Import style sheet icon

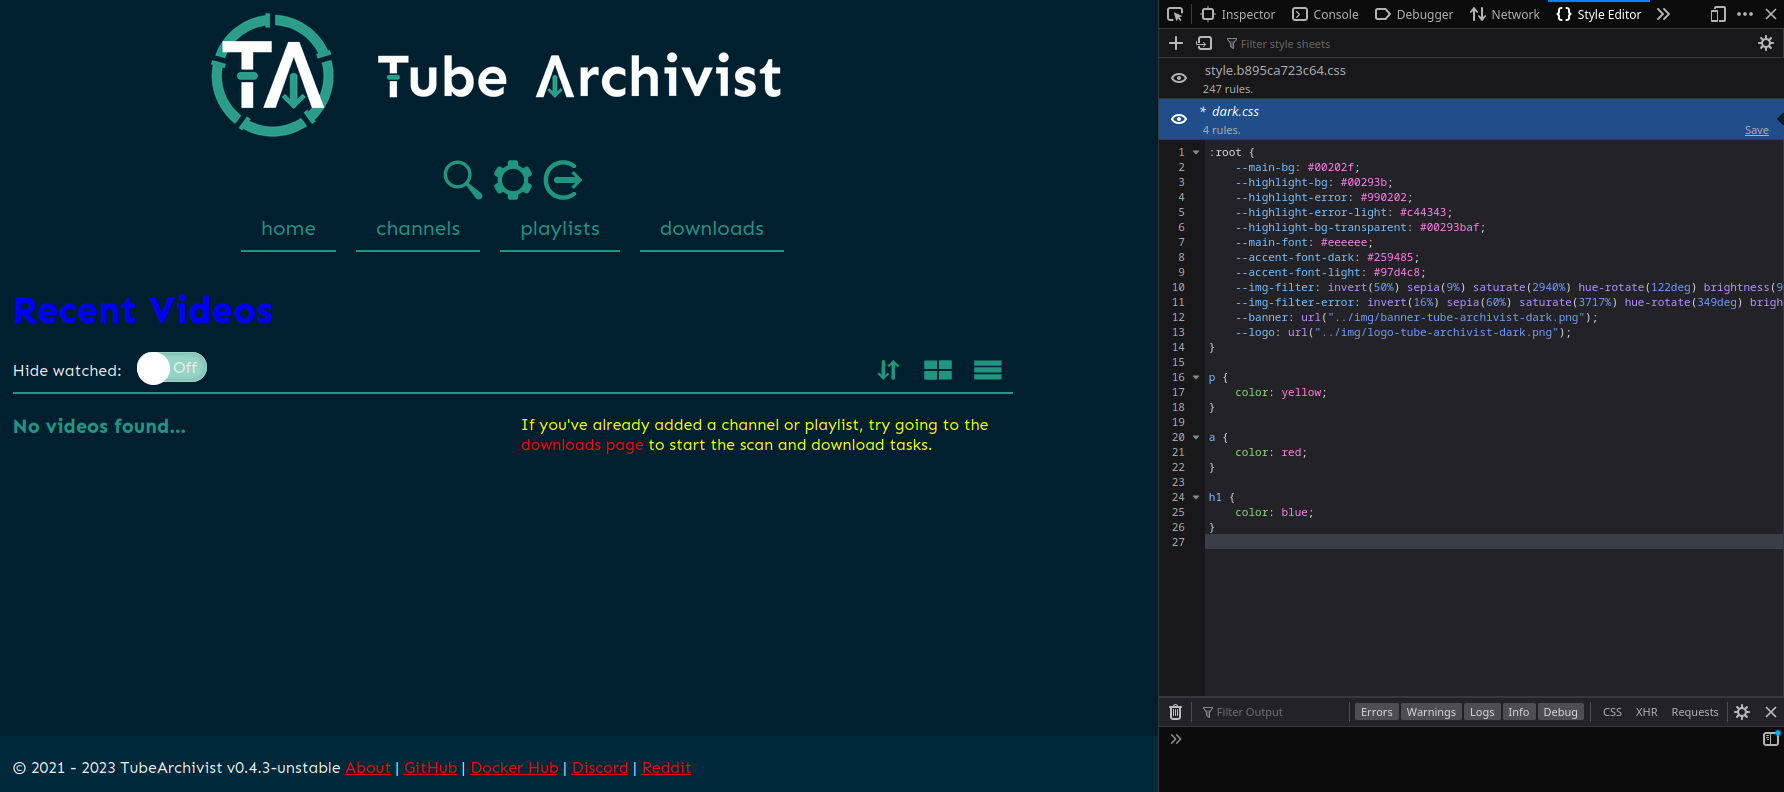click(x=1205, y=43)
